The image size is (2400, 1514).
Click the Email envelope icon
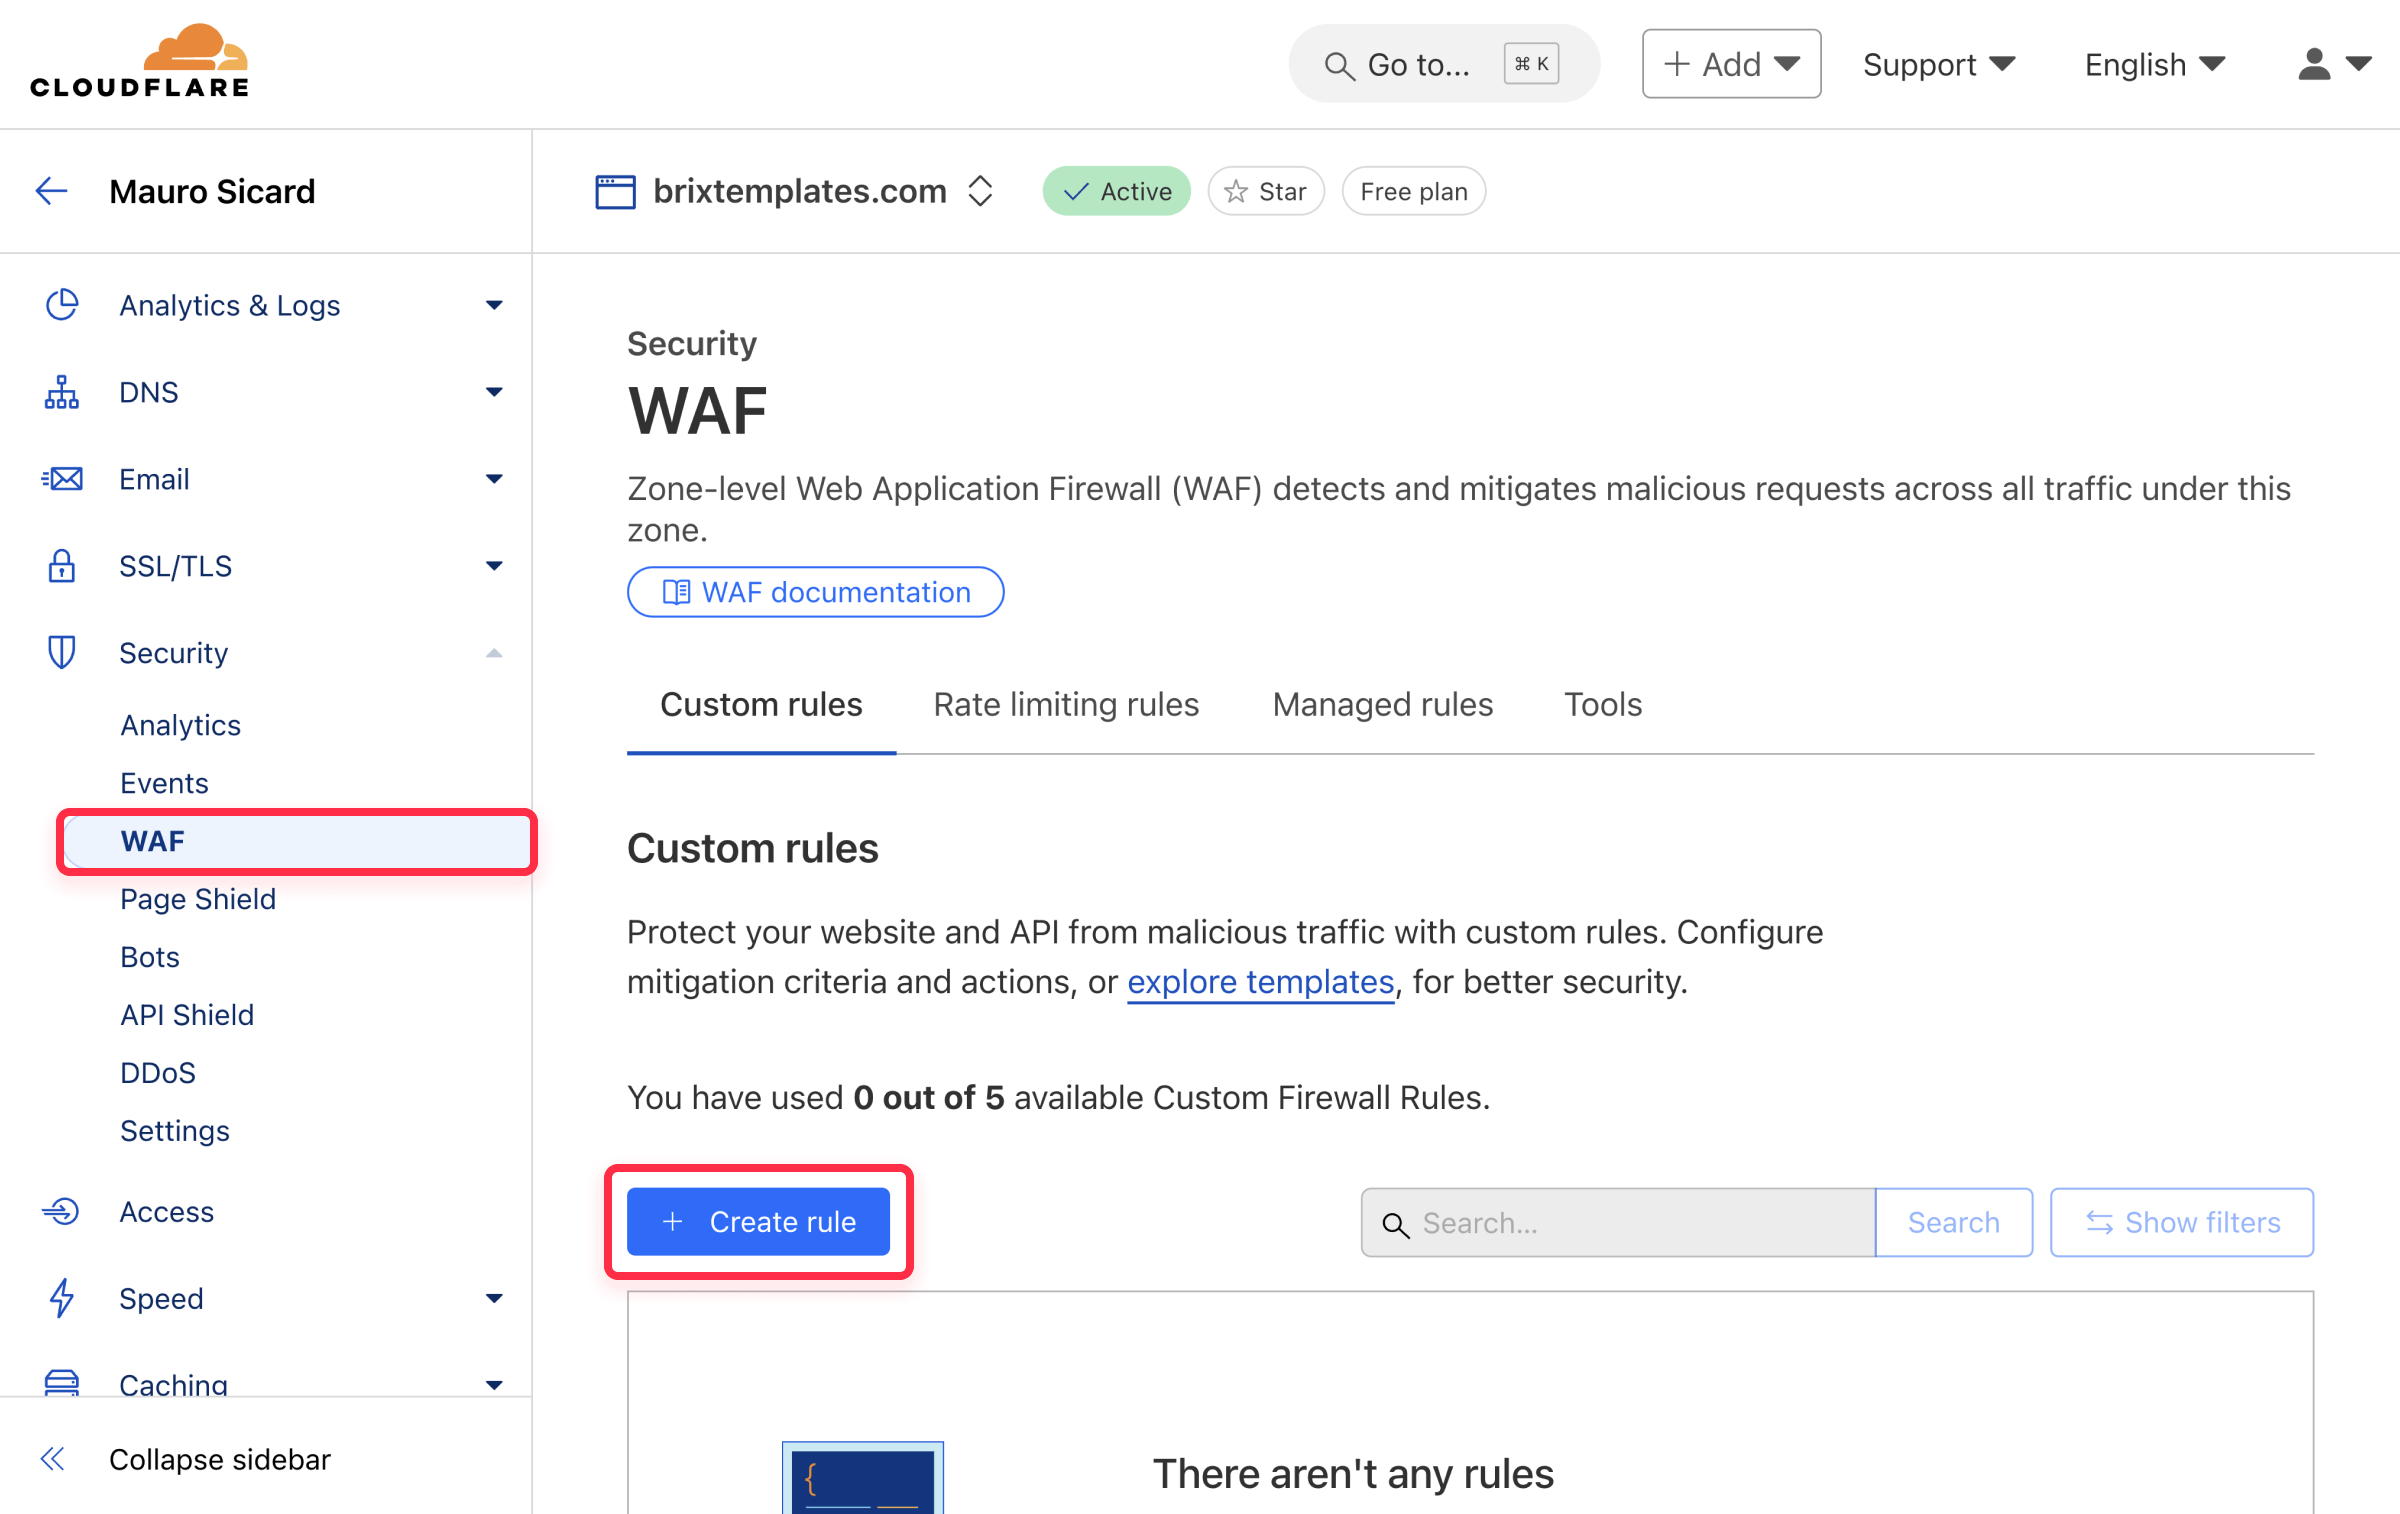(x=62, y=479)
